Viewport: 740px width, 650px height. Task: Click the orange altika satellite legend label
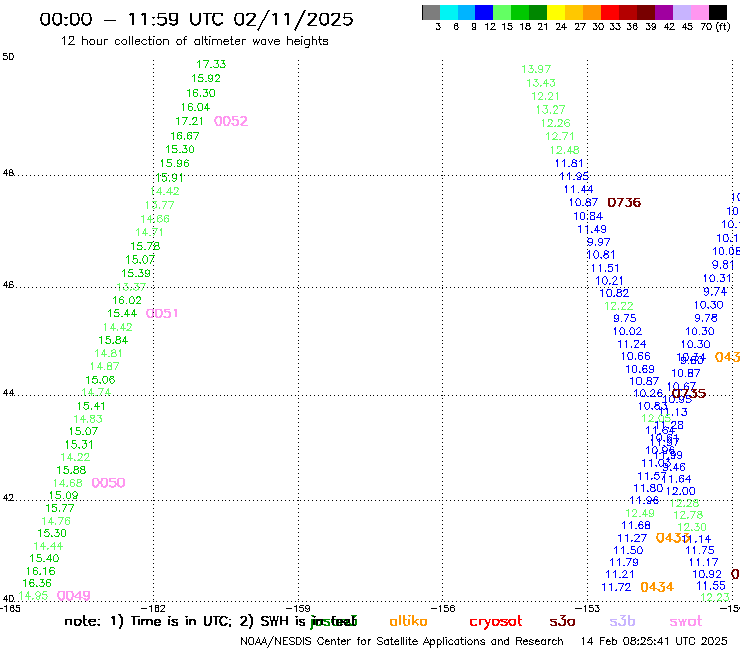408,621
